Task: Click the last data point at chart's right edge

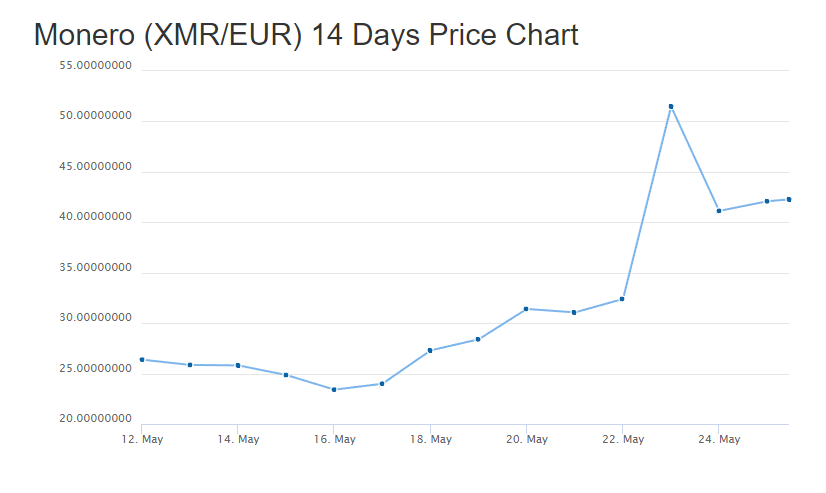Action: pos(789,200)
